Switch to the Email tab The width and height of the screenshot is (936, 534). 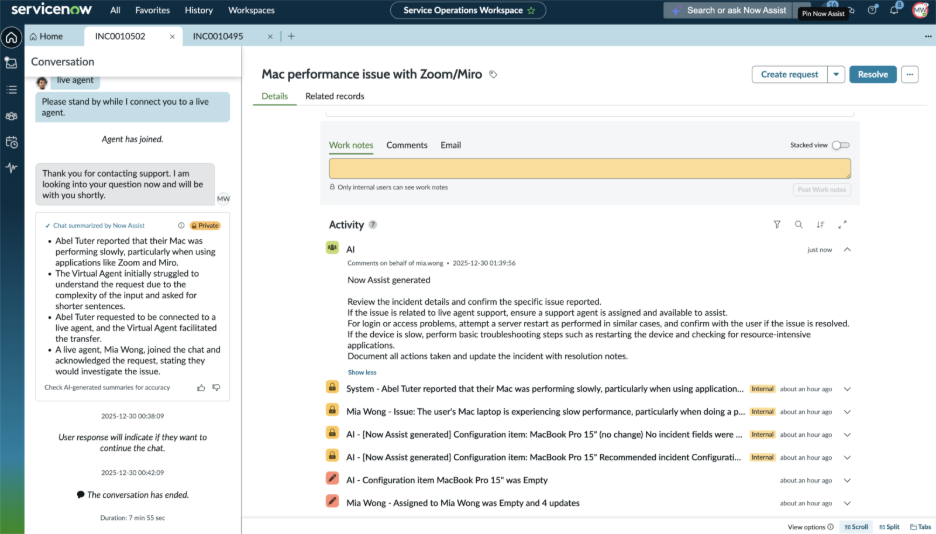451,145
